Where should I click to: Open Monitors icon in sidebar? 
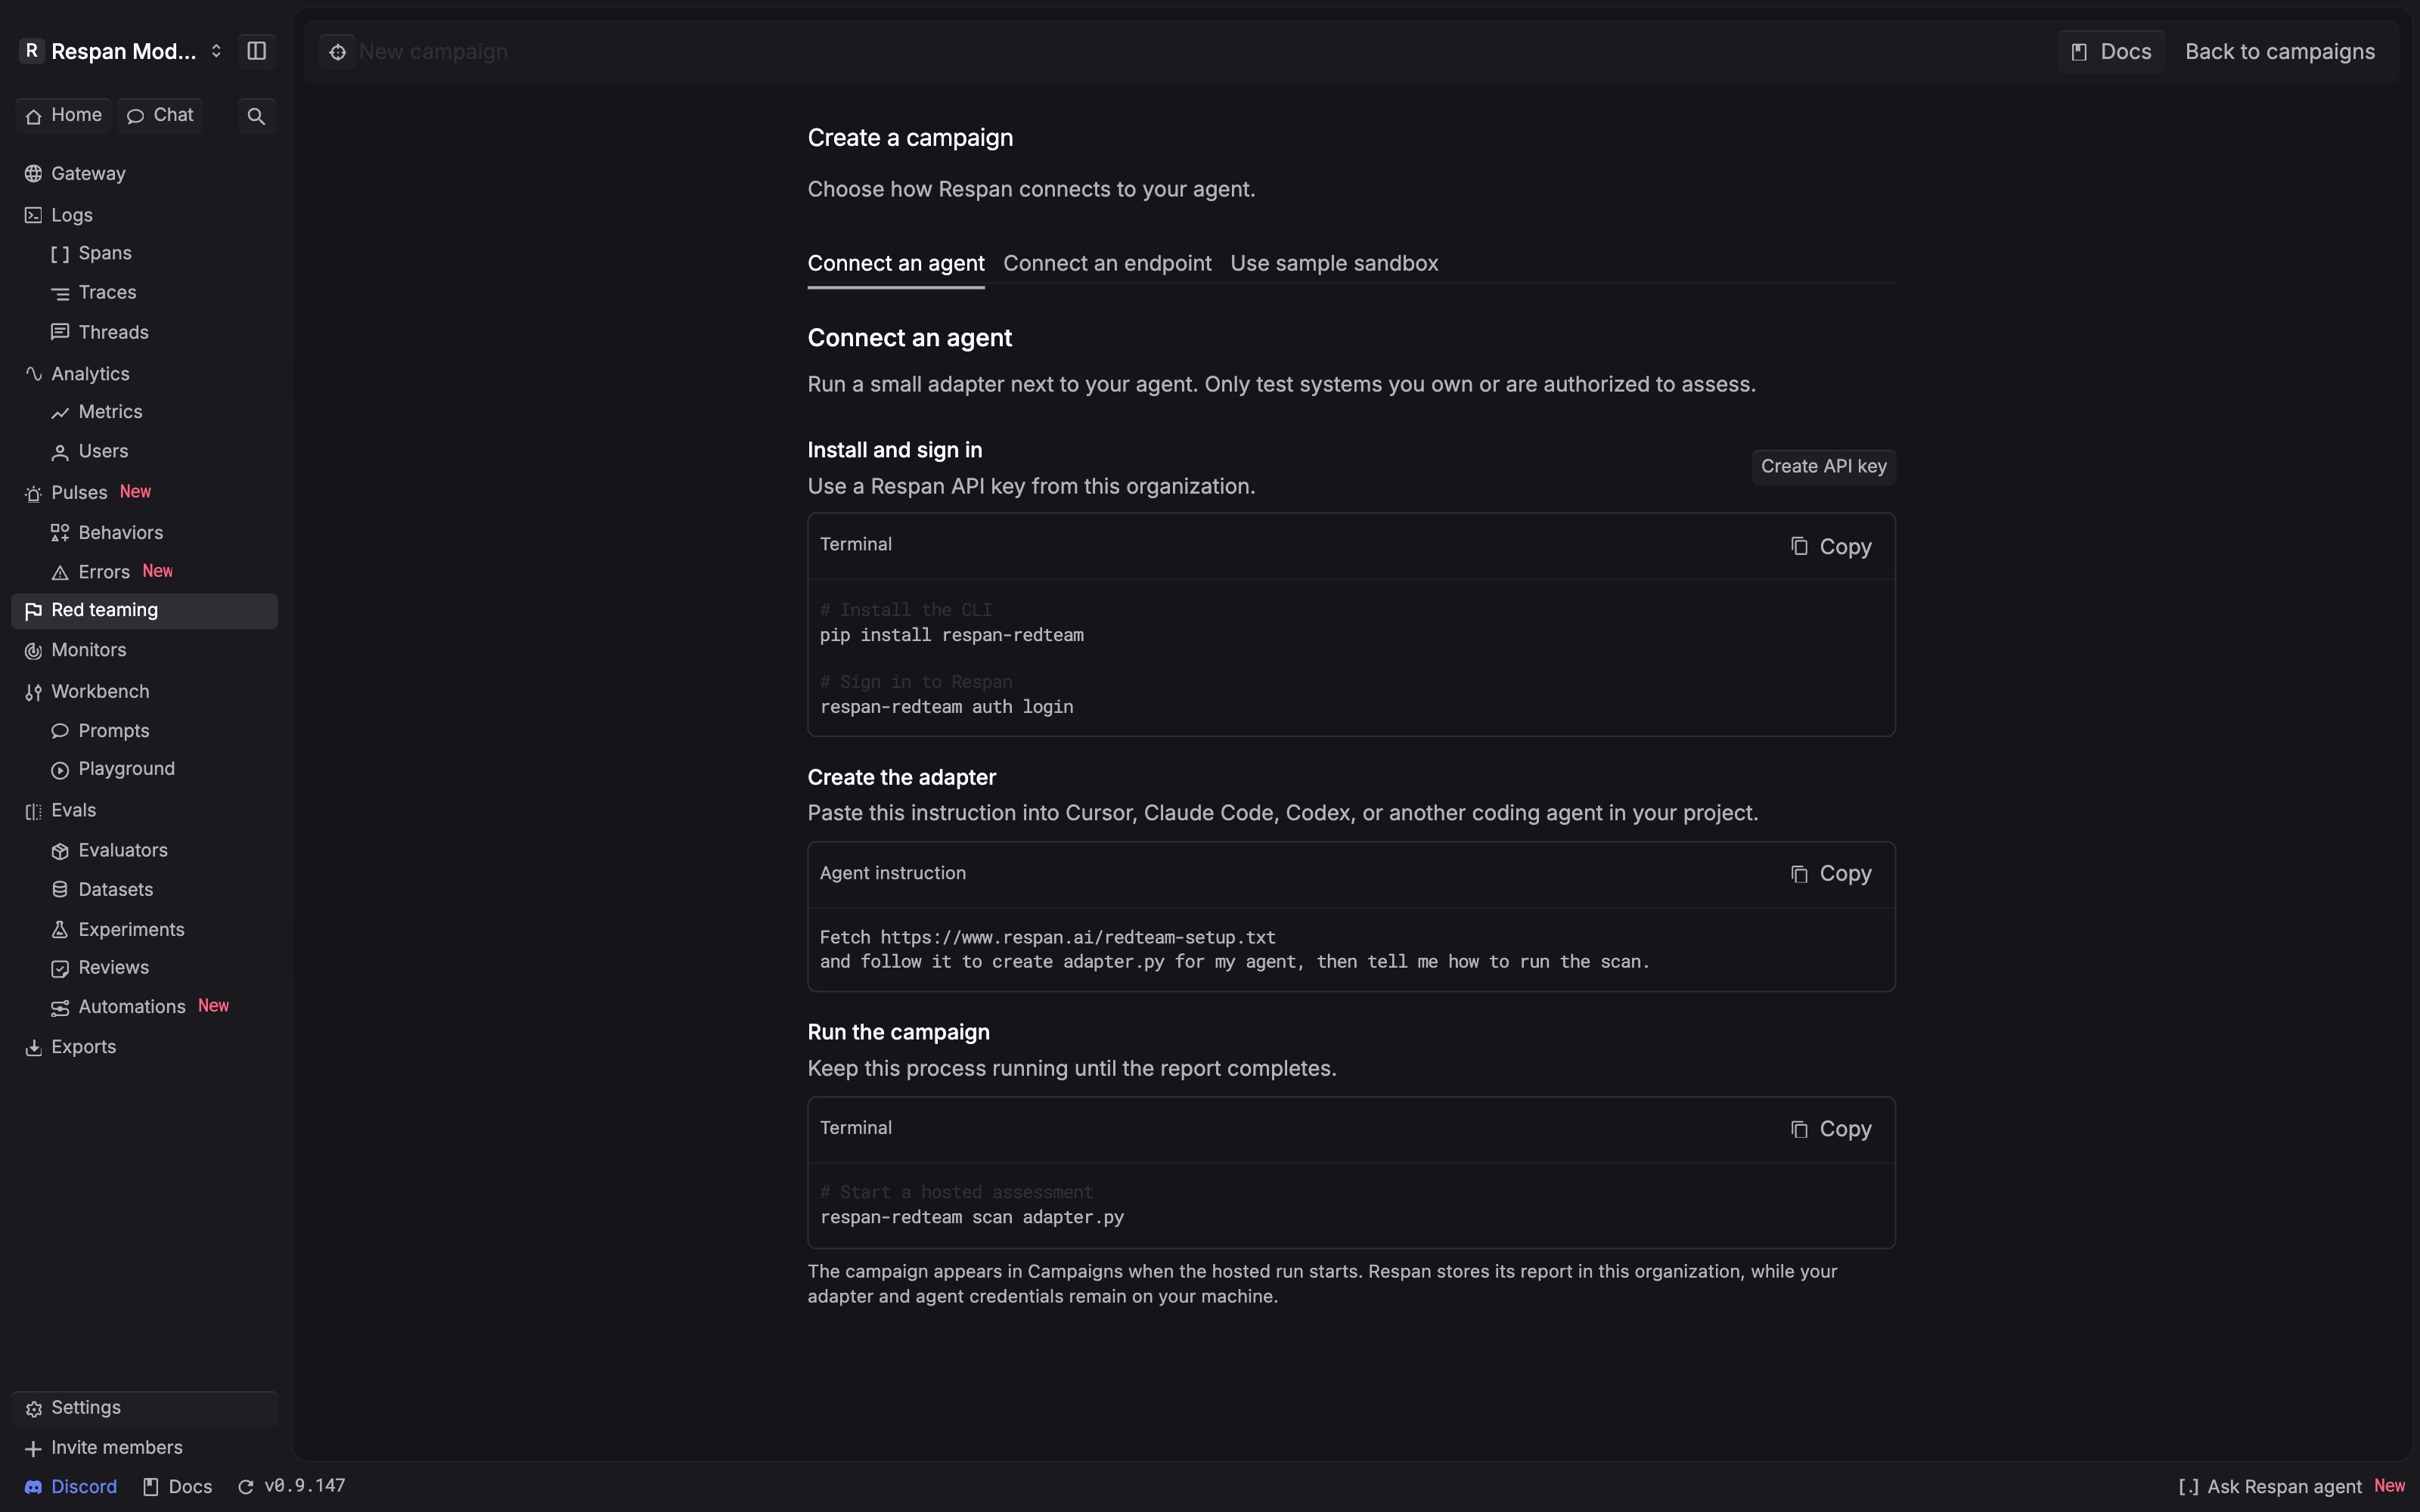33,651
